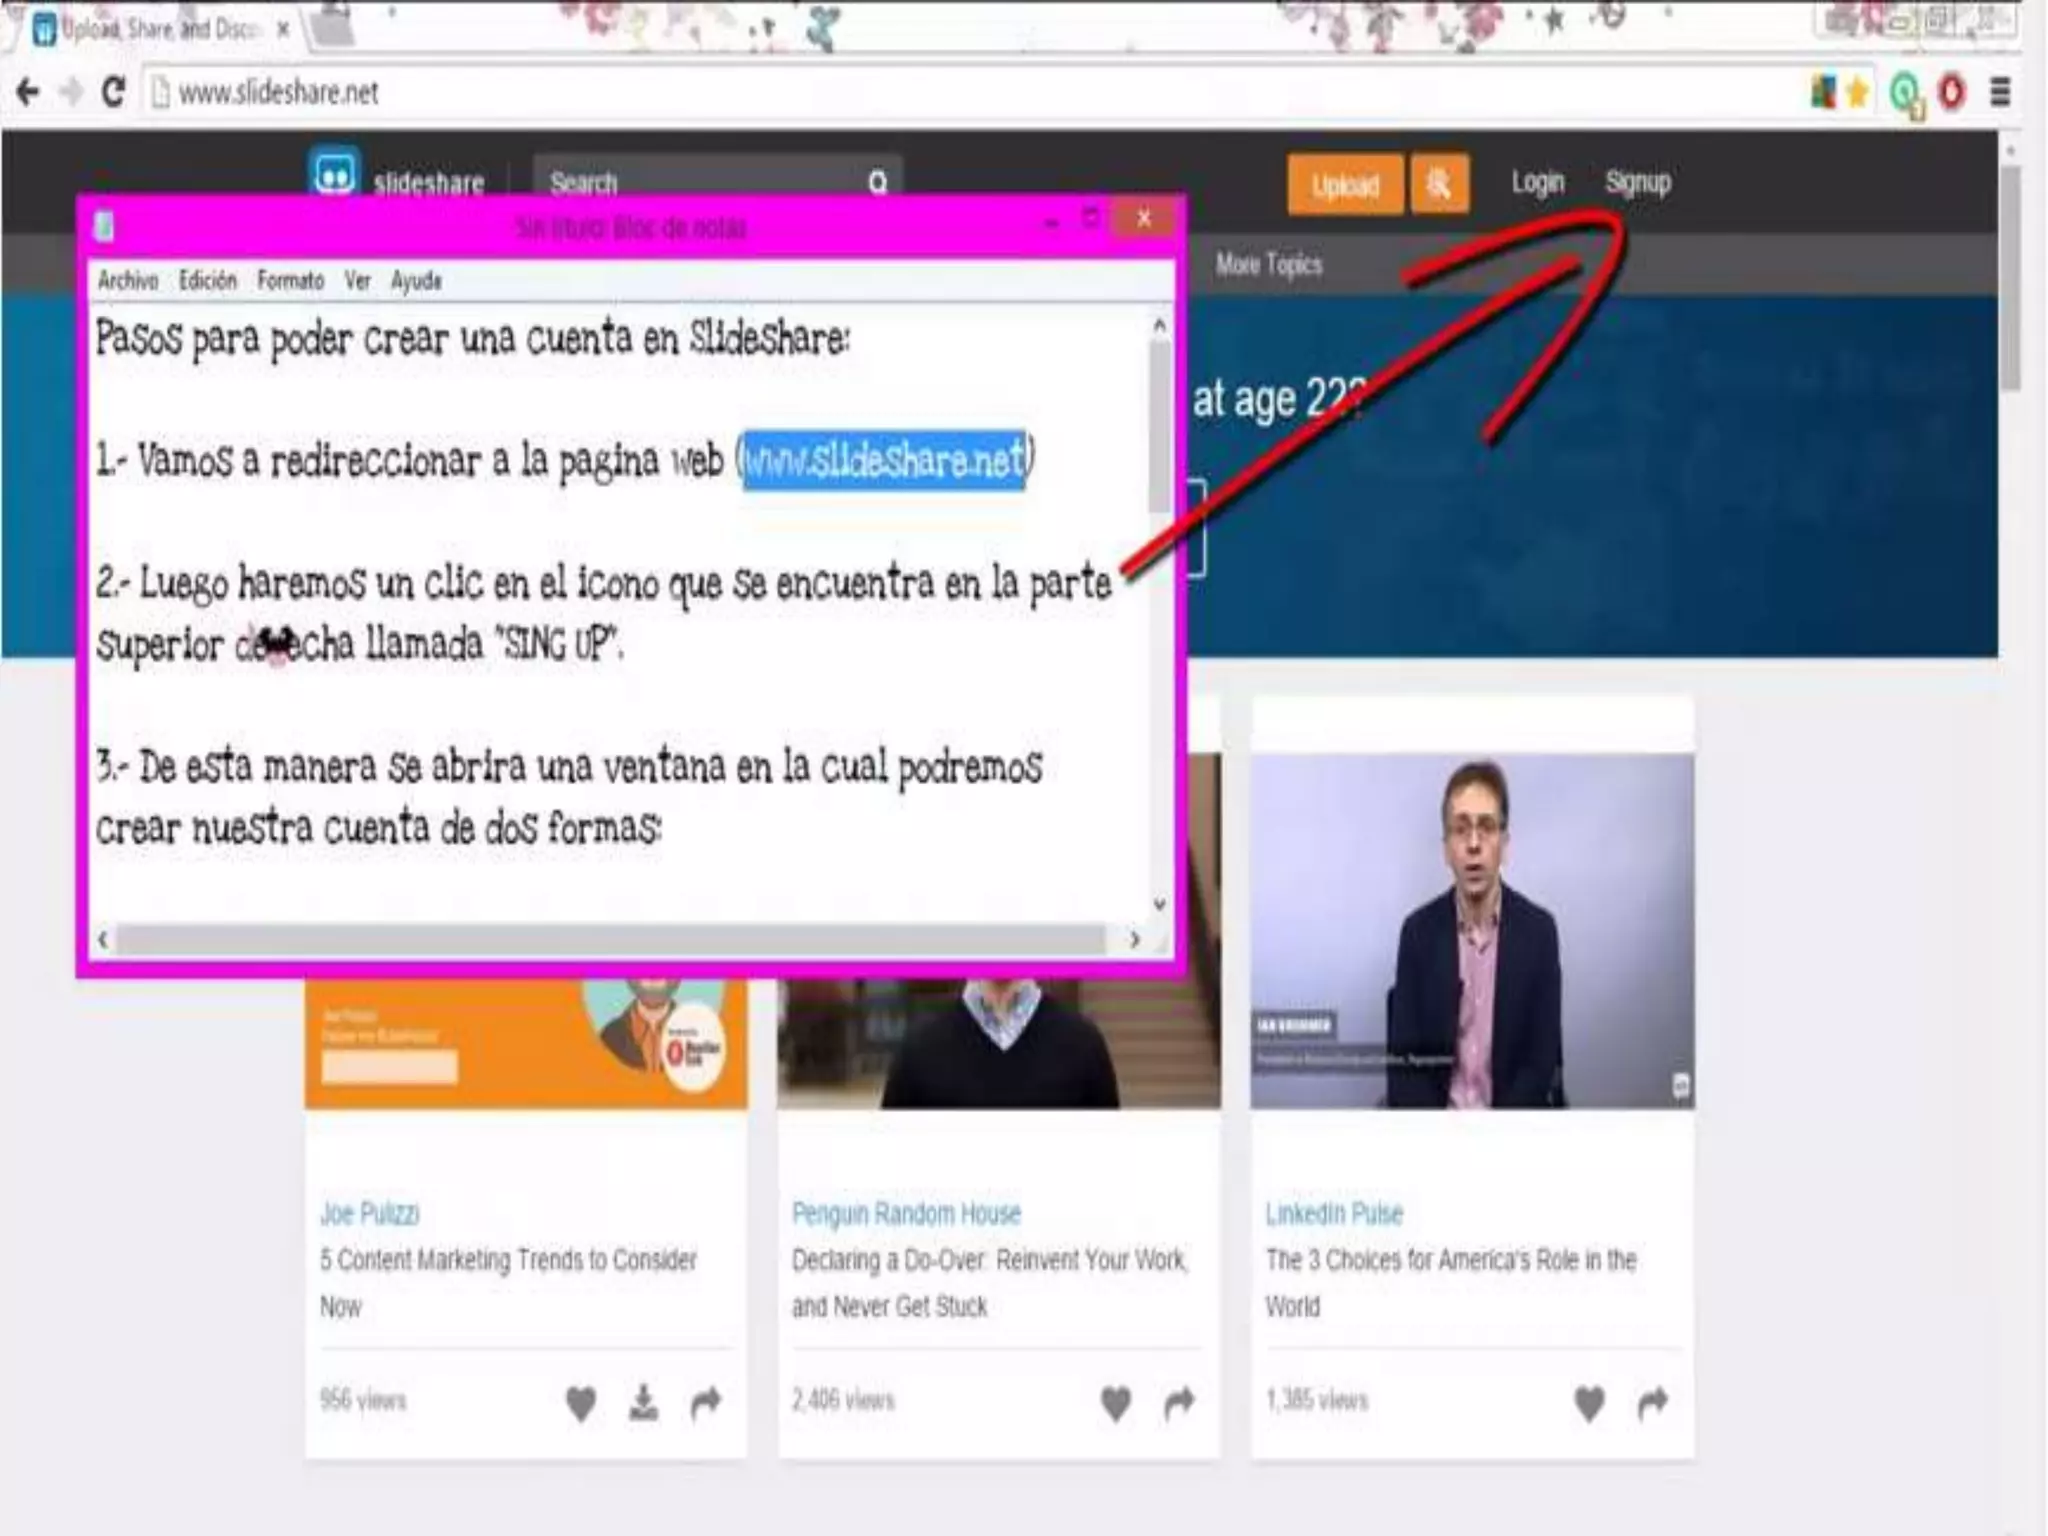Viewport: 2048px width, 1536px height.
Task: Click the red Opera extension icon
Action: (1951, 93)
